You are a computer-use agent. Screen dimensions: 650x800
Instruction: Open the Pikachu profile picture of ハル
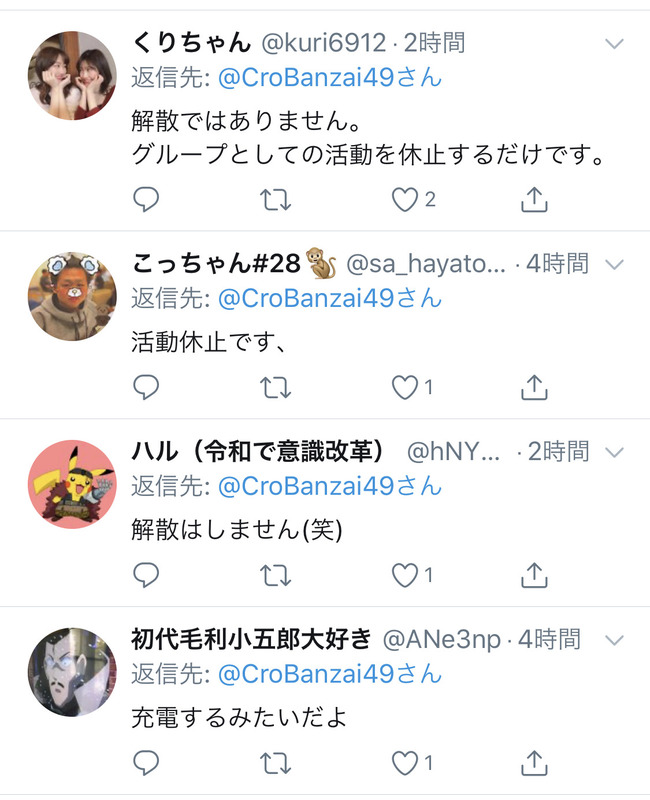(72, 484)
